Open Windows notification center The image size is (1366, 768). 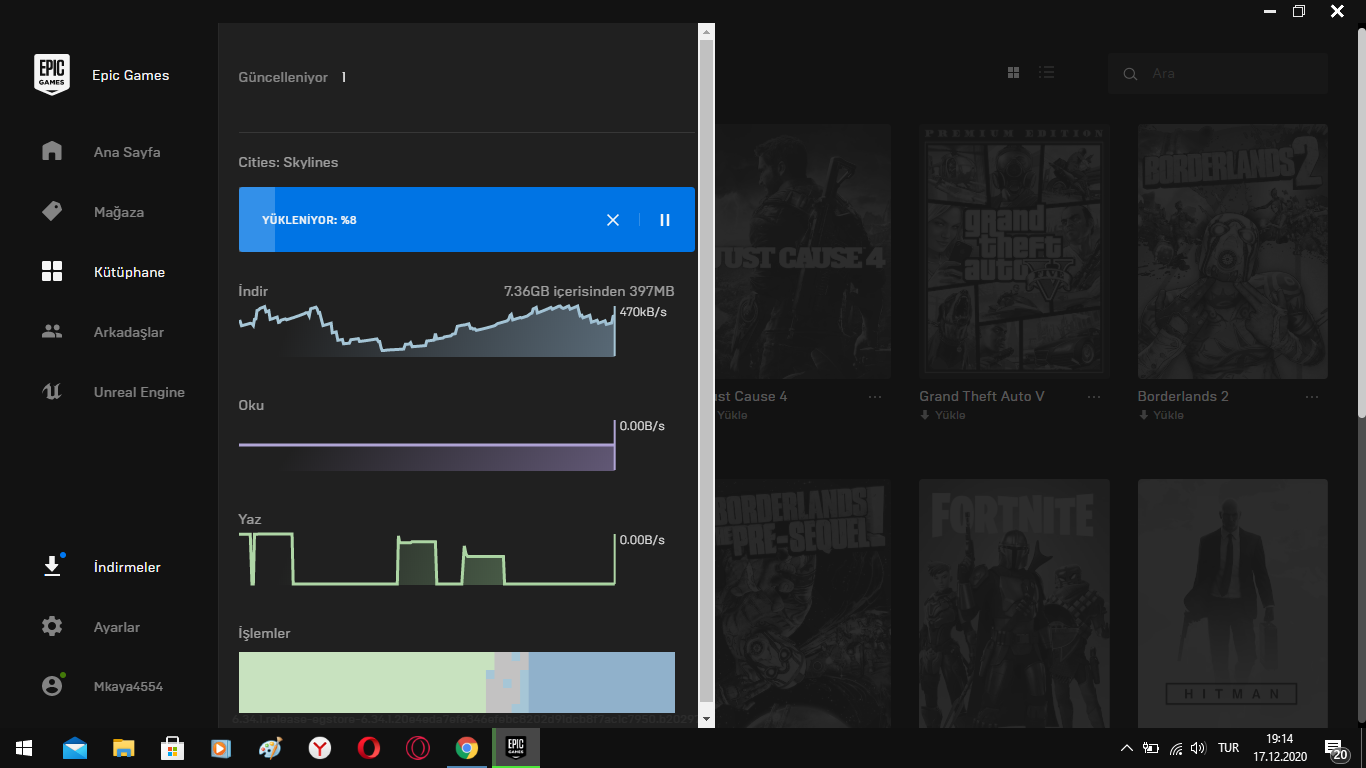1335,749
